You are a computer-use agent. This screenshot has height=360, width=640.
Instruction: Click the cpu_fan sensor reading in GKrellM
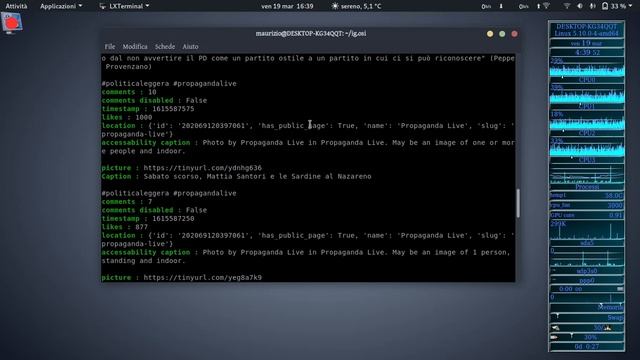[587, 205]
